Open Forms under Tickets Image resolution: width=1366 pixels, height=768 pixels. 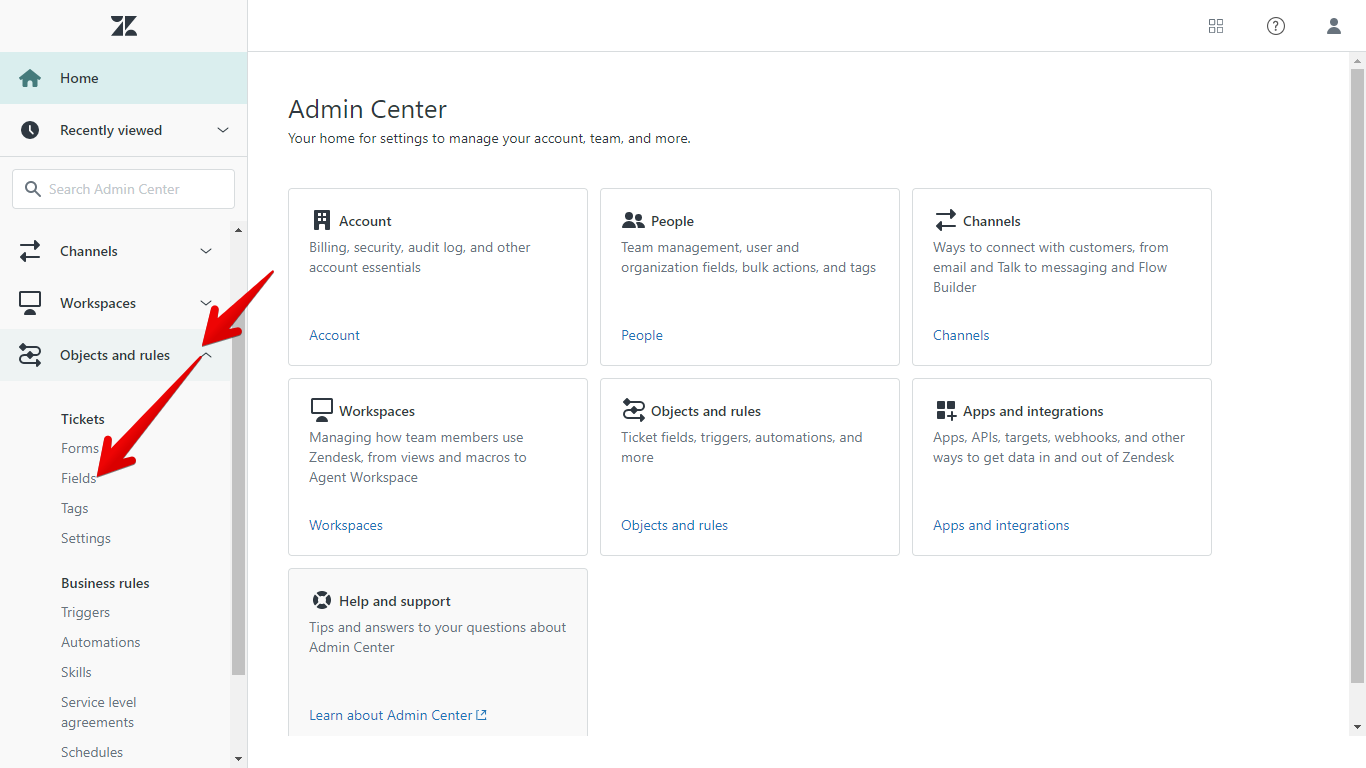pyautogui.click(x=80, y=448)
